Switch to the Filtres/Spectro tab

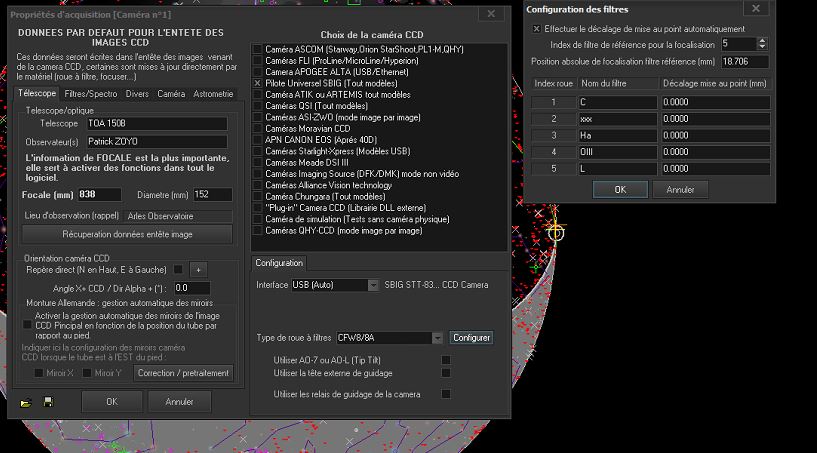point(91,93)
